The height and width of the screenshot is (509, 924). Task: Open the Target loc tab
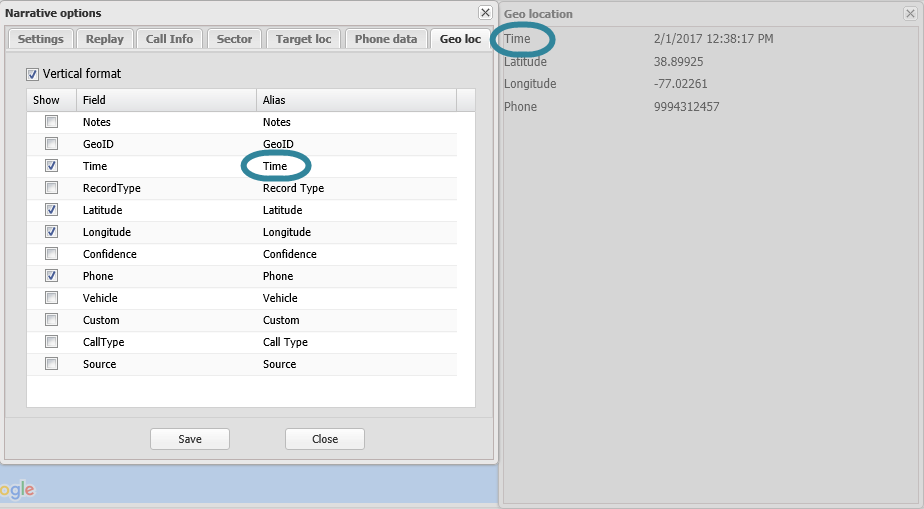pos(304,39)
